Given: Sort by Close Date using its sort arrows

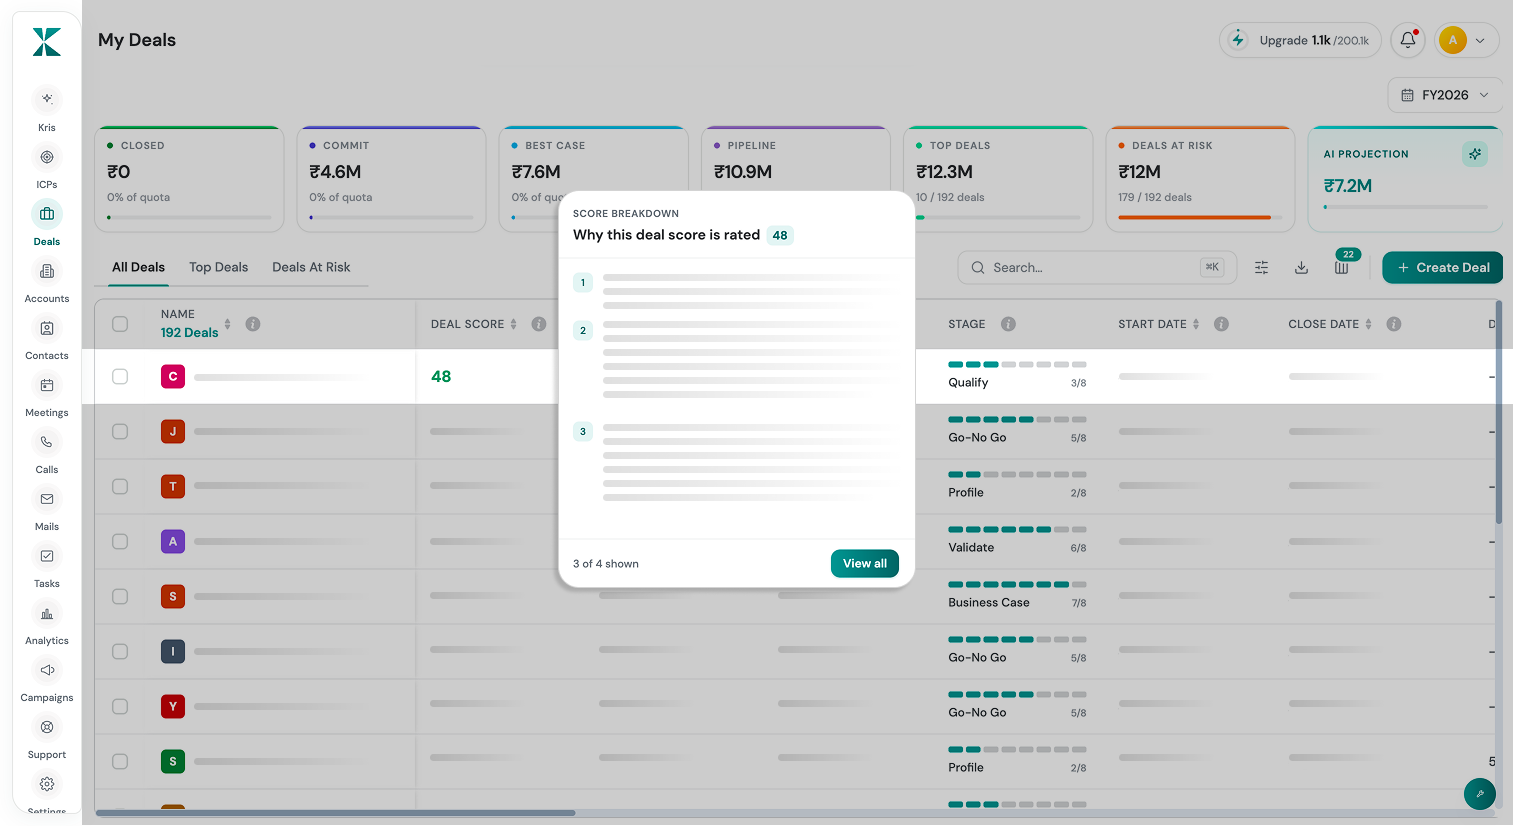Looking at the screenshot, I should [x=1369, y=324].
